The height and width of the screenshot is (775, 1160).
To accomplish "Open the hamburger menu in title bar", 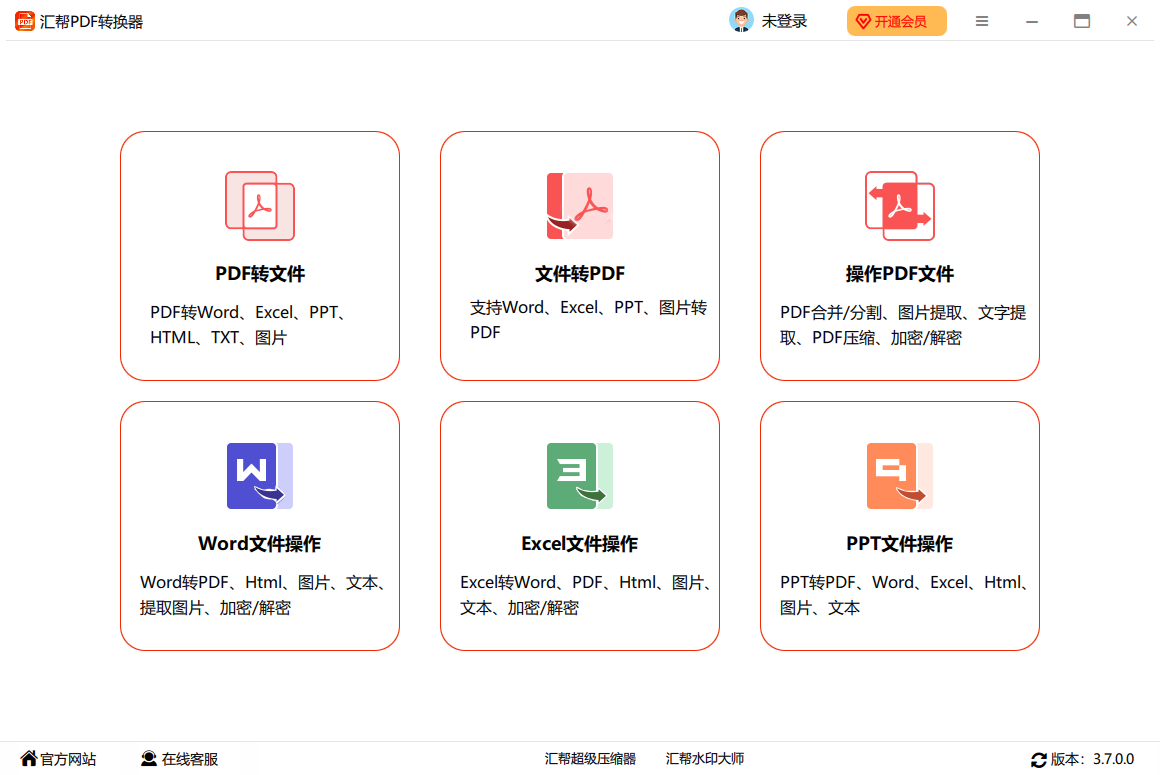I will point(982,21).
